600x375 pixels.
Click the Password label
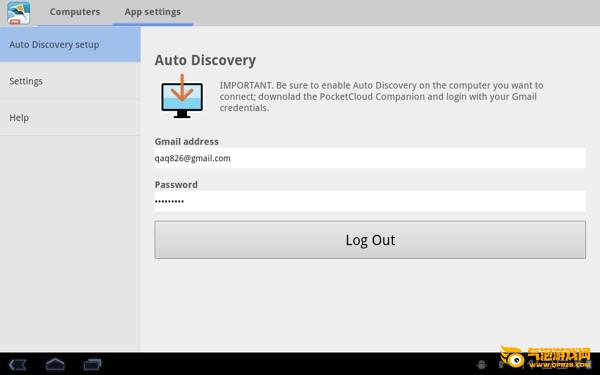pyautogui.click(x=176, y=184)
